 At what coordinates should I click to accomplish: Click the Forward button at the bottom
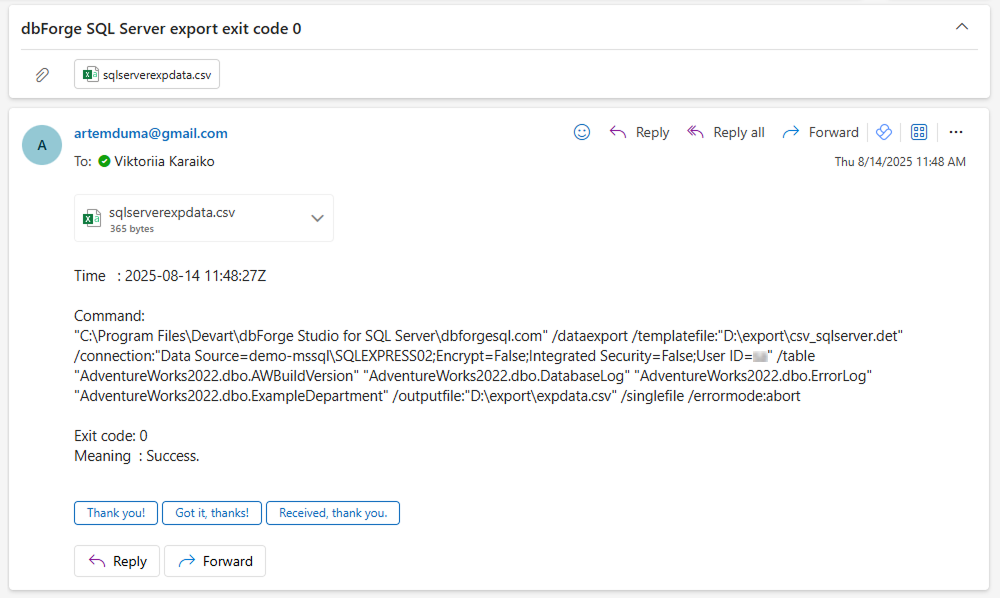point(214,561)
